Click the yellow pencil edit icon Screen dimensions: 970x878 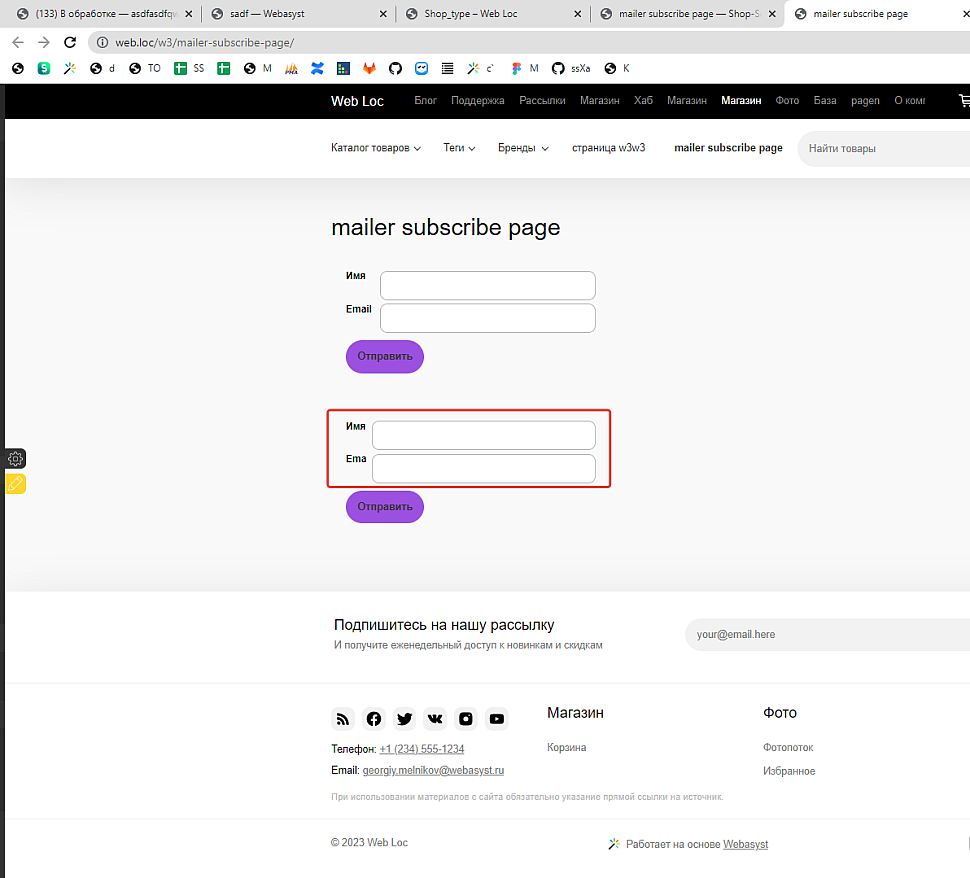tap(15, 484)
